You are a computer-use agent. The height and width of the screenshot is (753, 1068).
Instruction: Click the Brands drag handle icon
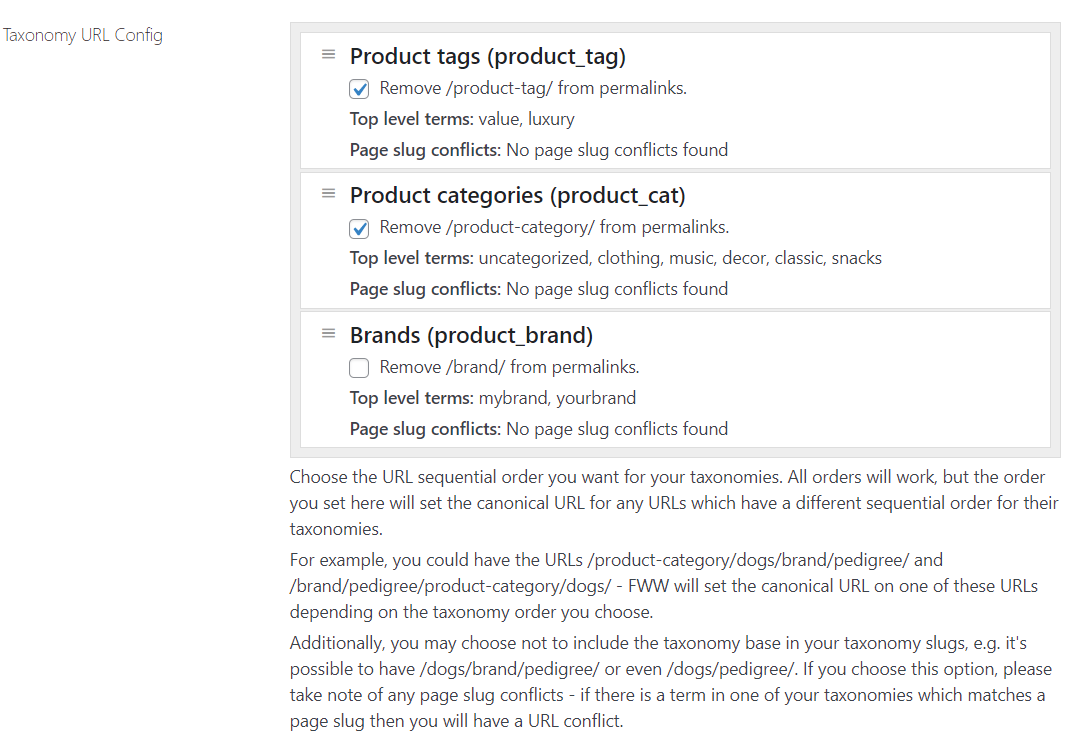(328, 334)
